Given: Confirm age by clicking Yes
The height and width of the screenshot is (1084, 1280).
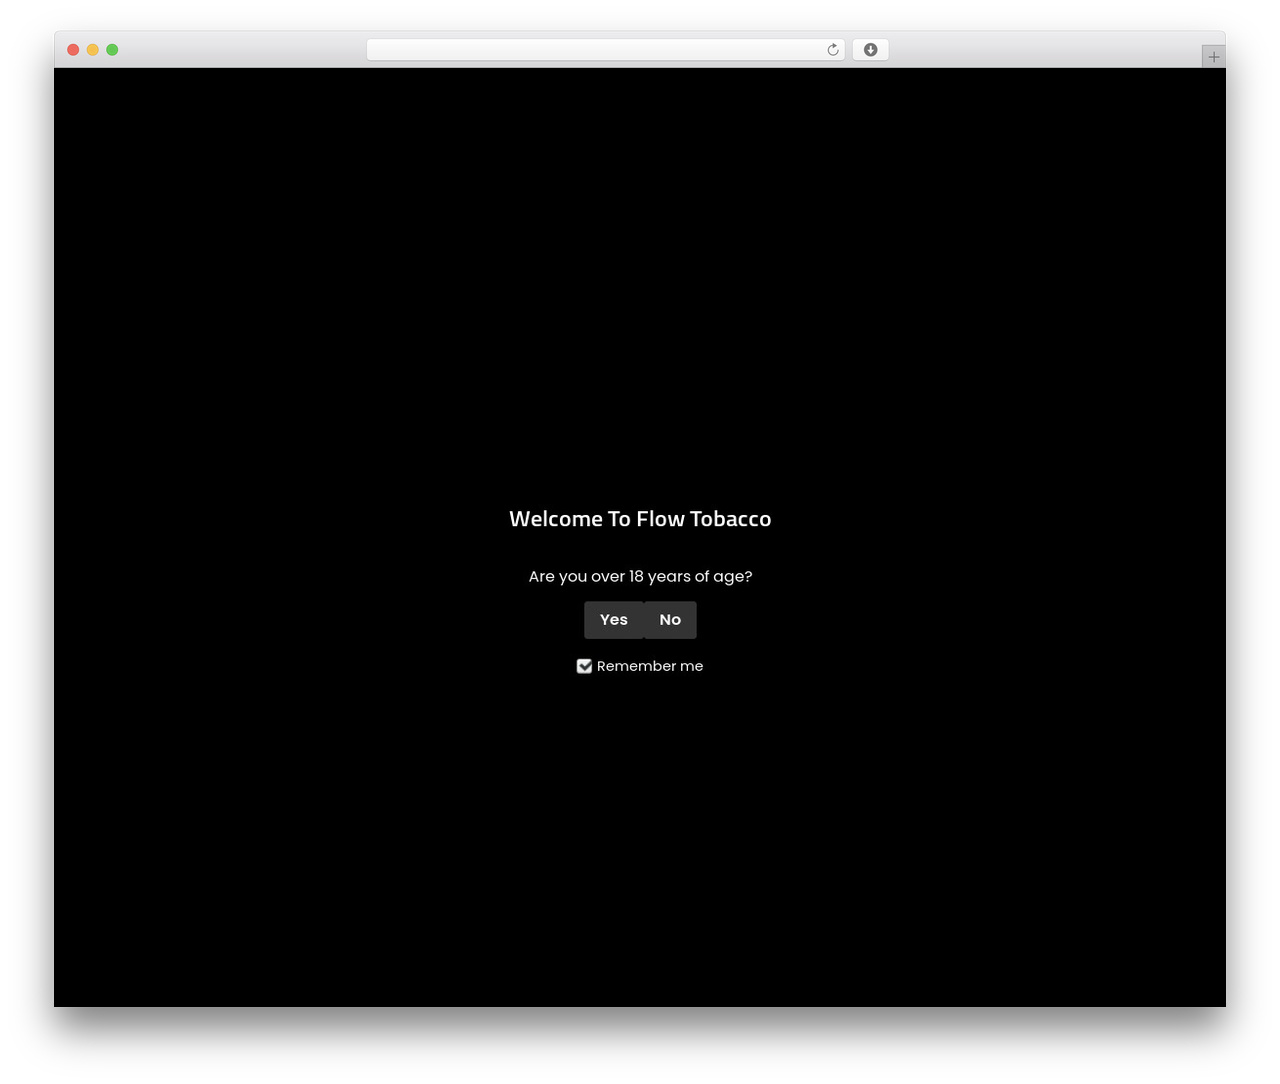Looking at the screenshot, I should pyautogui.click(x=614, y=620).
